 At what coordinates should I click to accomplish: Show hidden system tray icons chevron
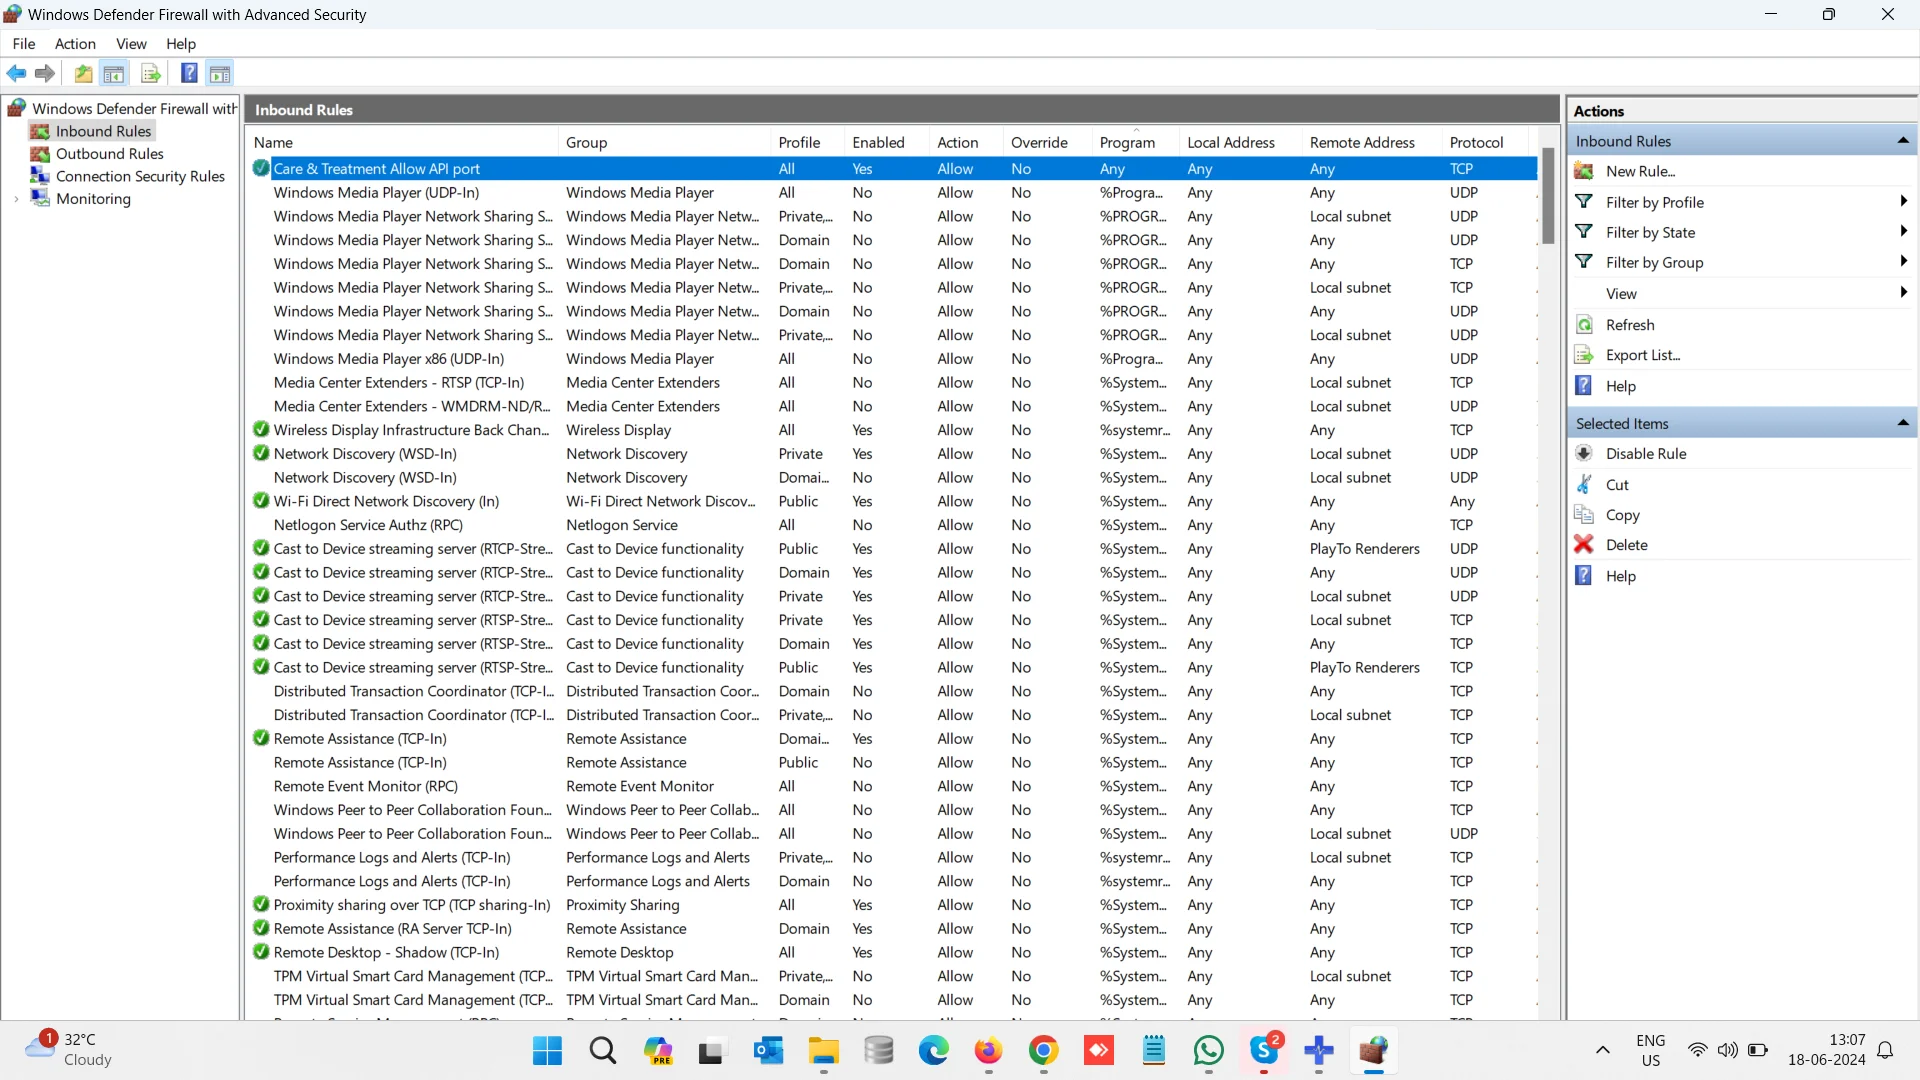tap(1602, 1050)
